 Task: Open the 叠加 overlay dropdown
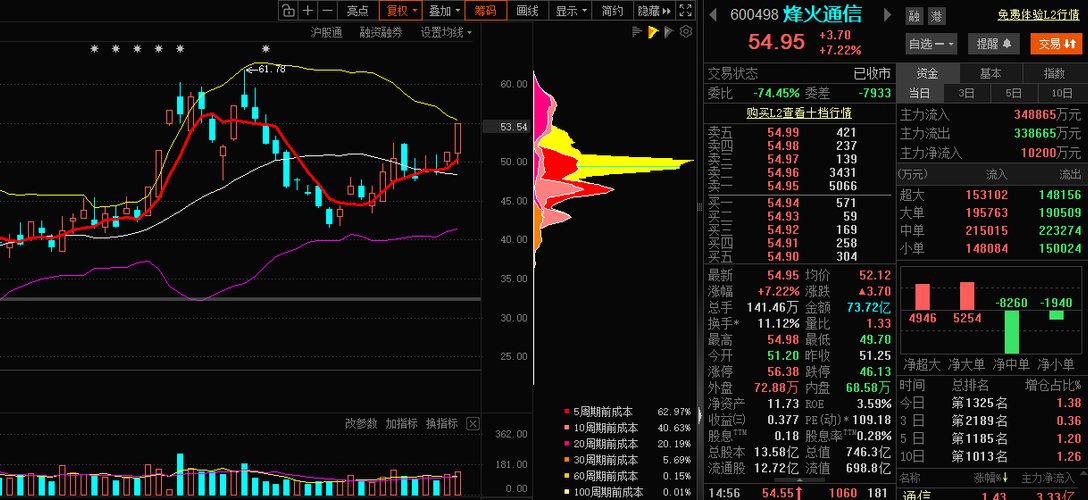(x=444, y=10)
